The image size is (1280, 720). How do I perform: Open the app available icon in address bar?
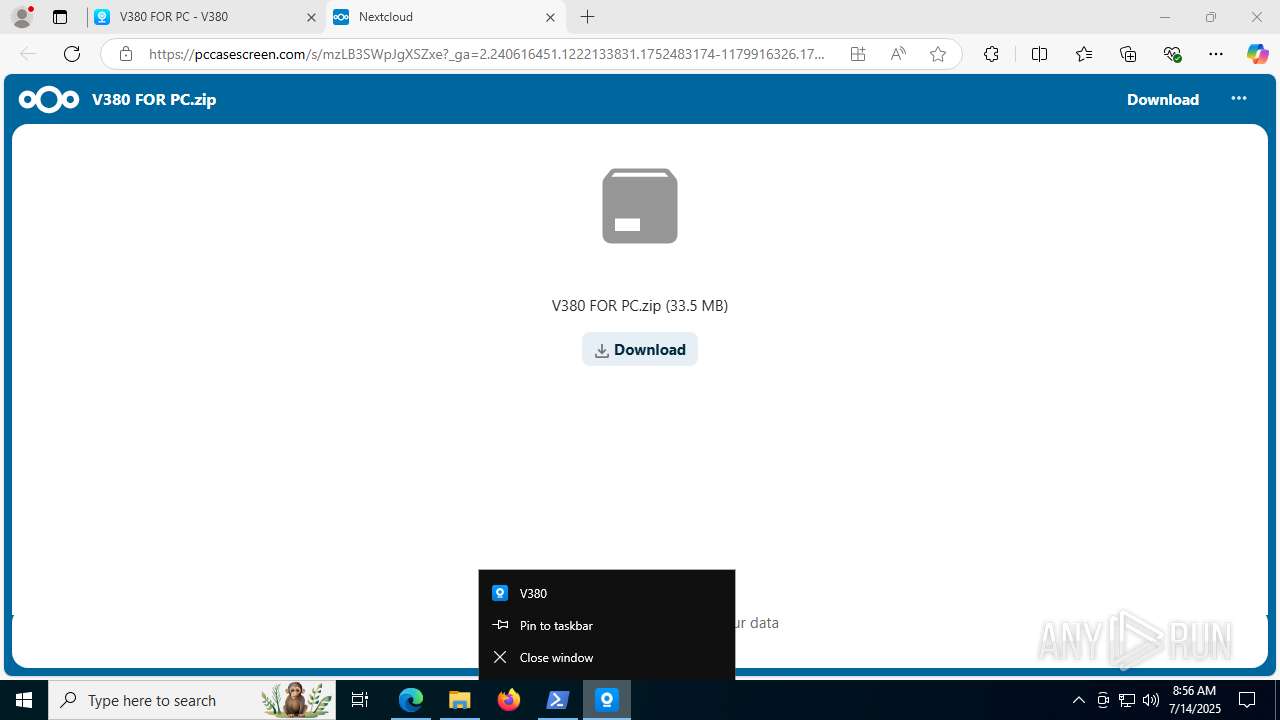[858, 54]
